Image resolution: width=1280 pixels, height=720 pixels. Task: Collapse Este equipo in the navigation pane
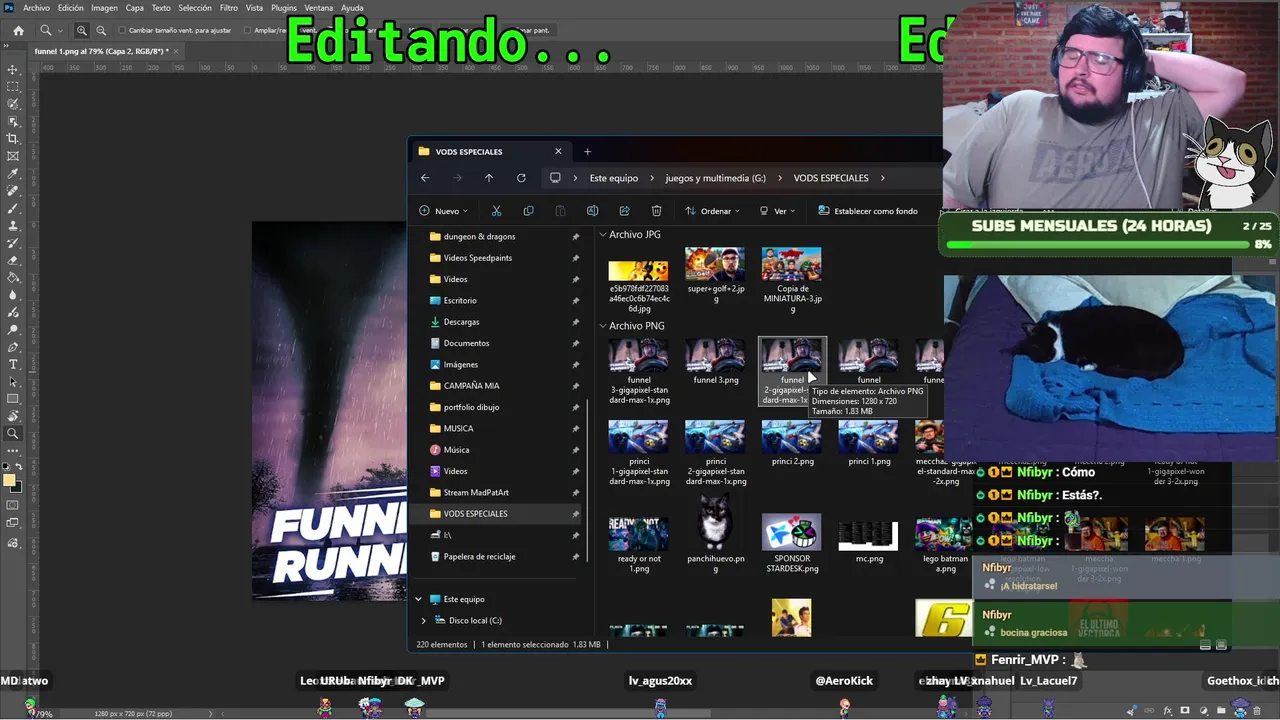(418, 599)
